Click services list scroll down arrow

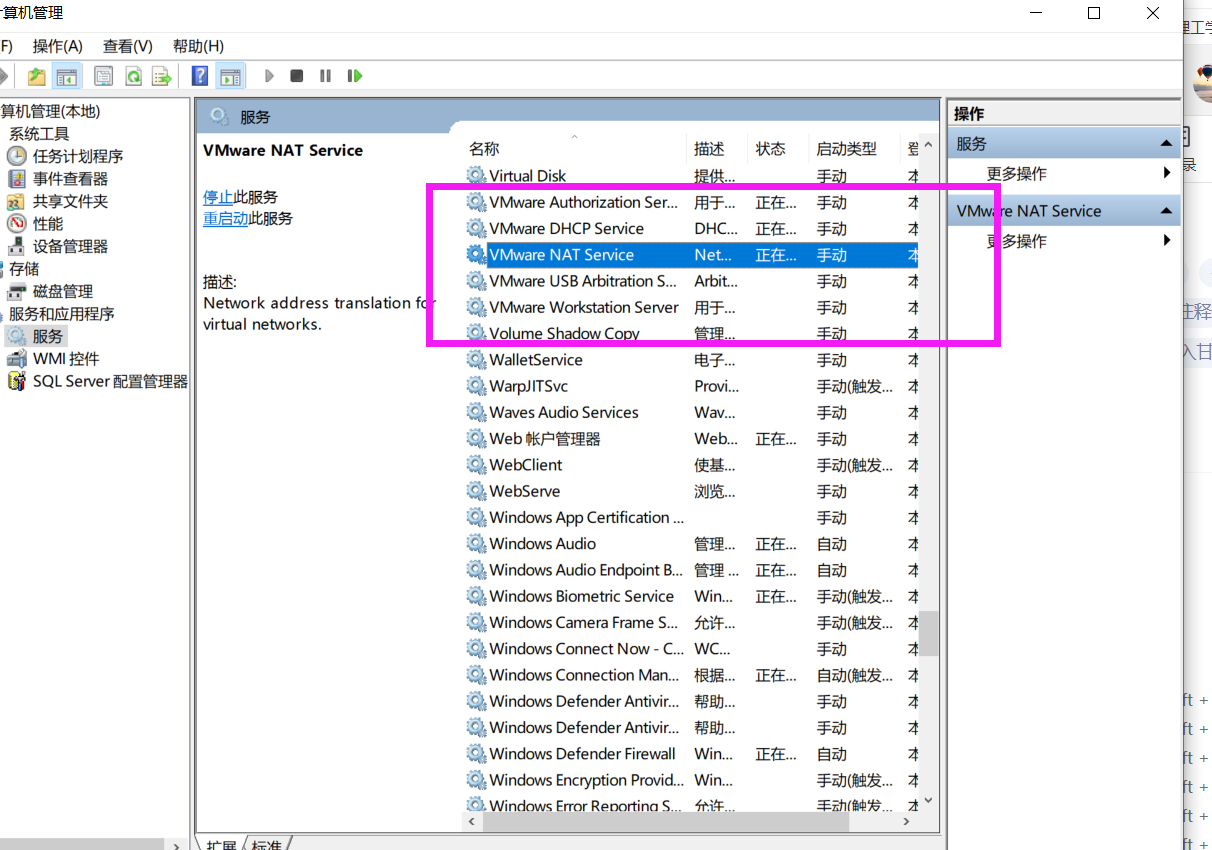(x=929, y=800)
